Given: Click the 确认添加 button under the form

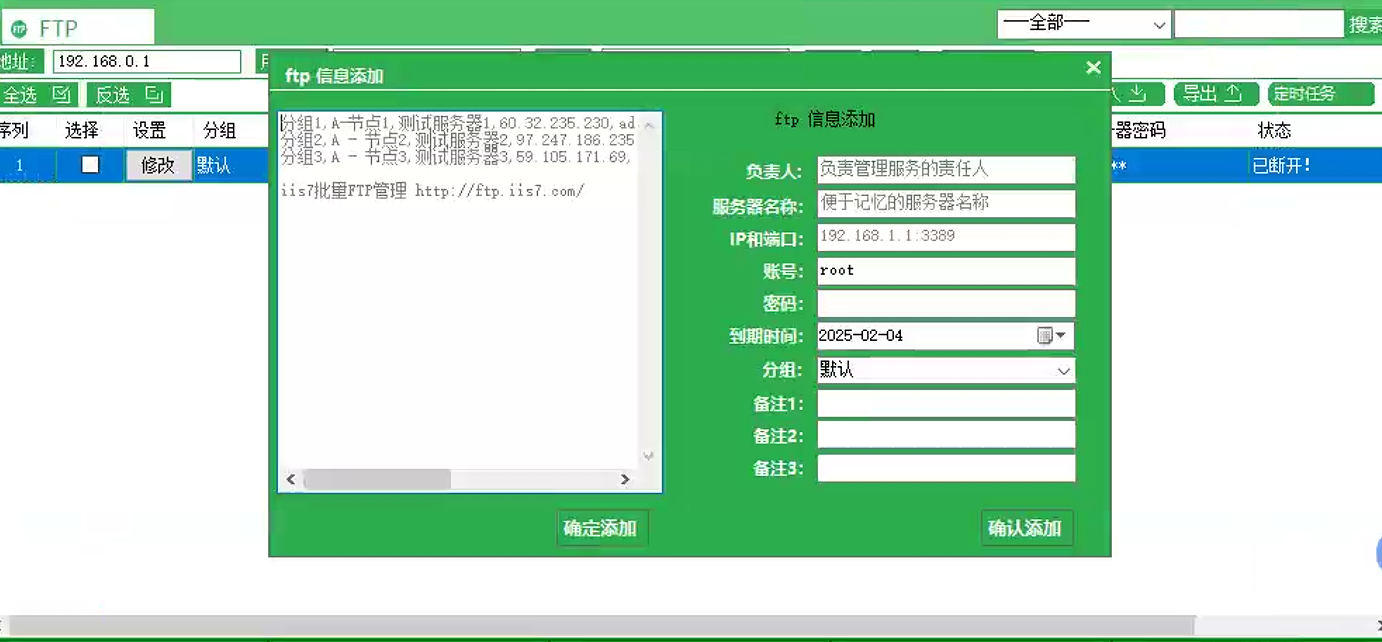Looking at the screenshot, I should (1026, 528).
